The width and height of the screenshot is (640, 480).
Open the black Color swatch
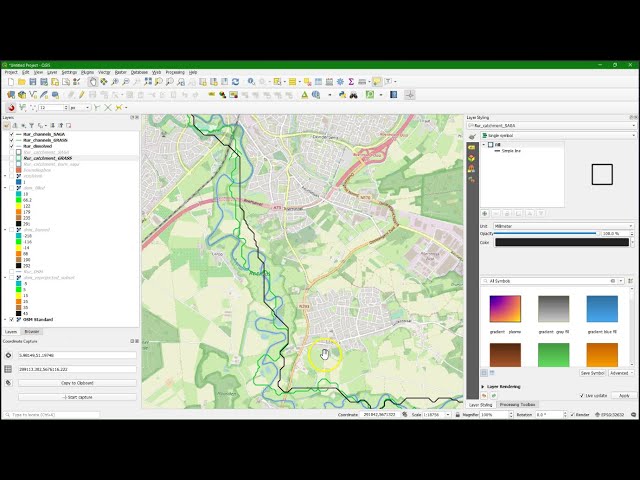(x=562, y=242)
